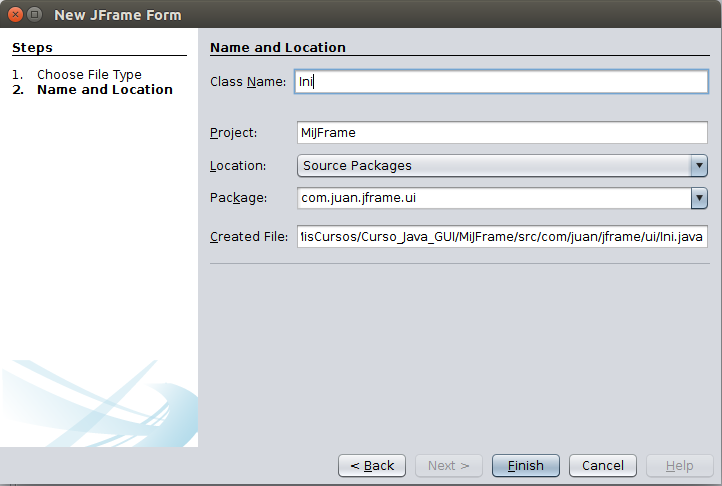Click the Project field containing MiJFrame

pos(502,133)
